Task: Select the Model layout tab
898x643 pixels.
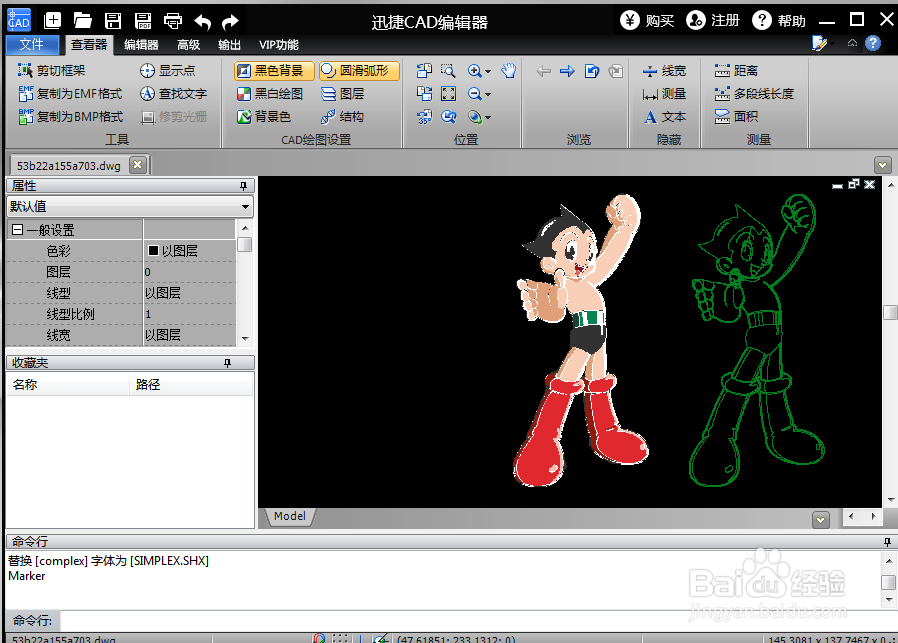Action: [x=290, y=516]
